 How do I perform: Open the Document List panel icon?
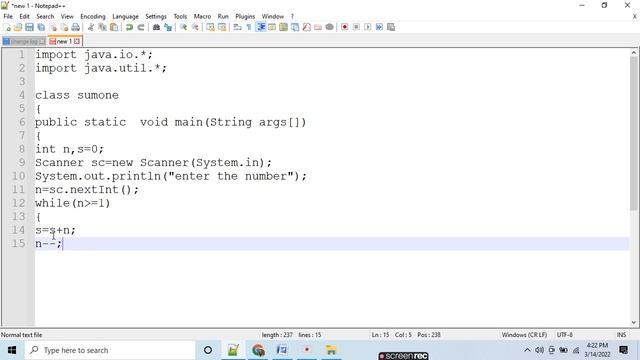pyautogui.click(x=295, y=27)
